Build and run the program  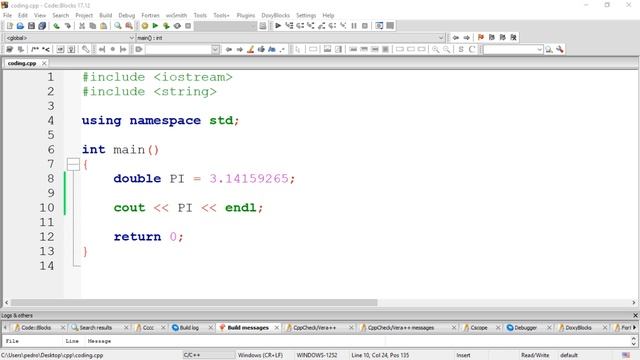point(166,26)
